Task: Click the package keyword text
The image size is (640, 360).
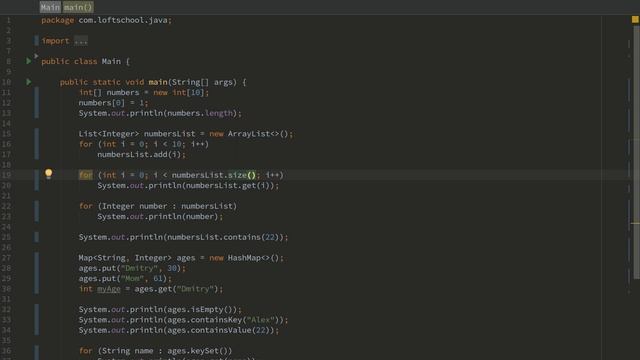Action: 58,20
